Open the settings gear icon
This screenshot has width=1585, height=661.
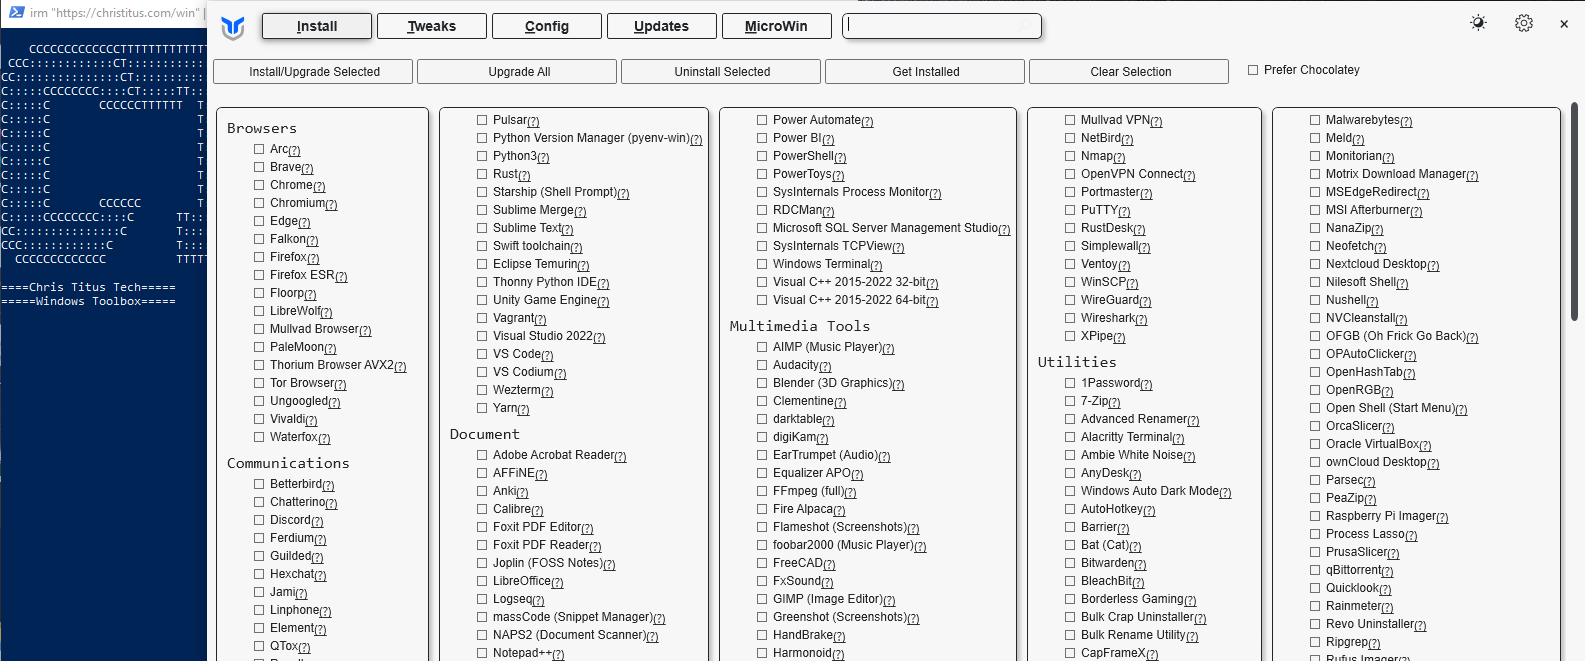[x=1524, y=23]
